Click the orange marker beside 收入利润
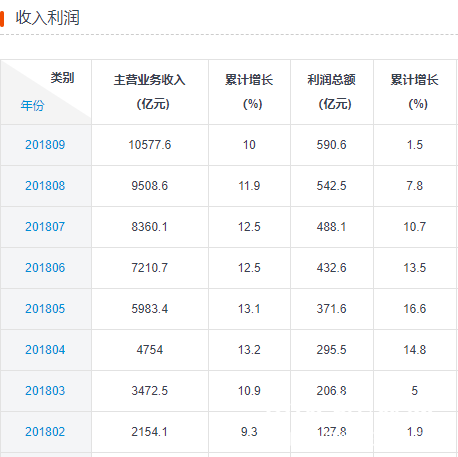458x457 pixels. (x=2, y=19)
